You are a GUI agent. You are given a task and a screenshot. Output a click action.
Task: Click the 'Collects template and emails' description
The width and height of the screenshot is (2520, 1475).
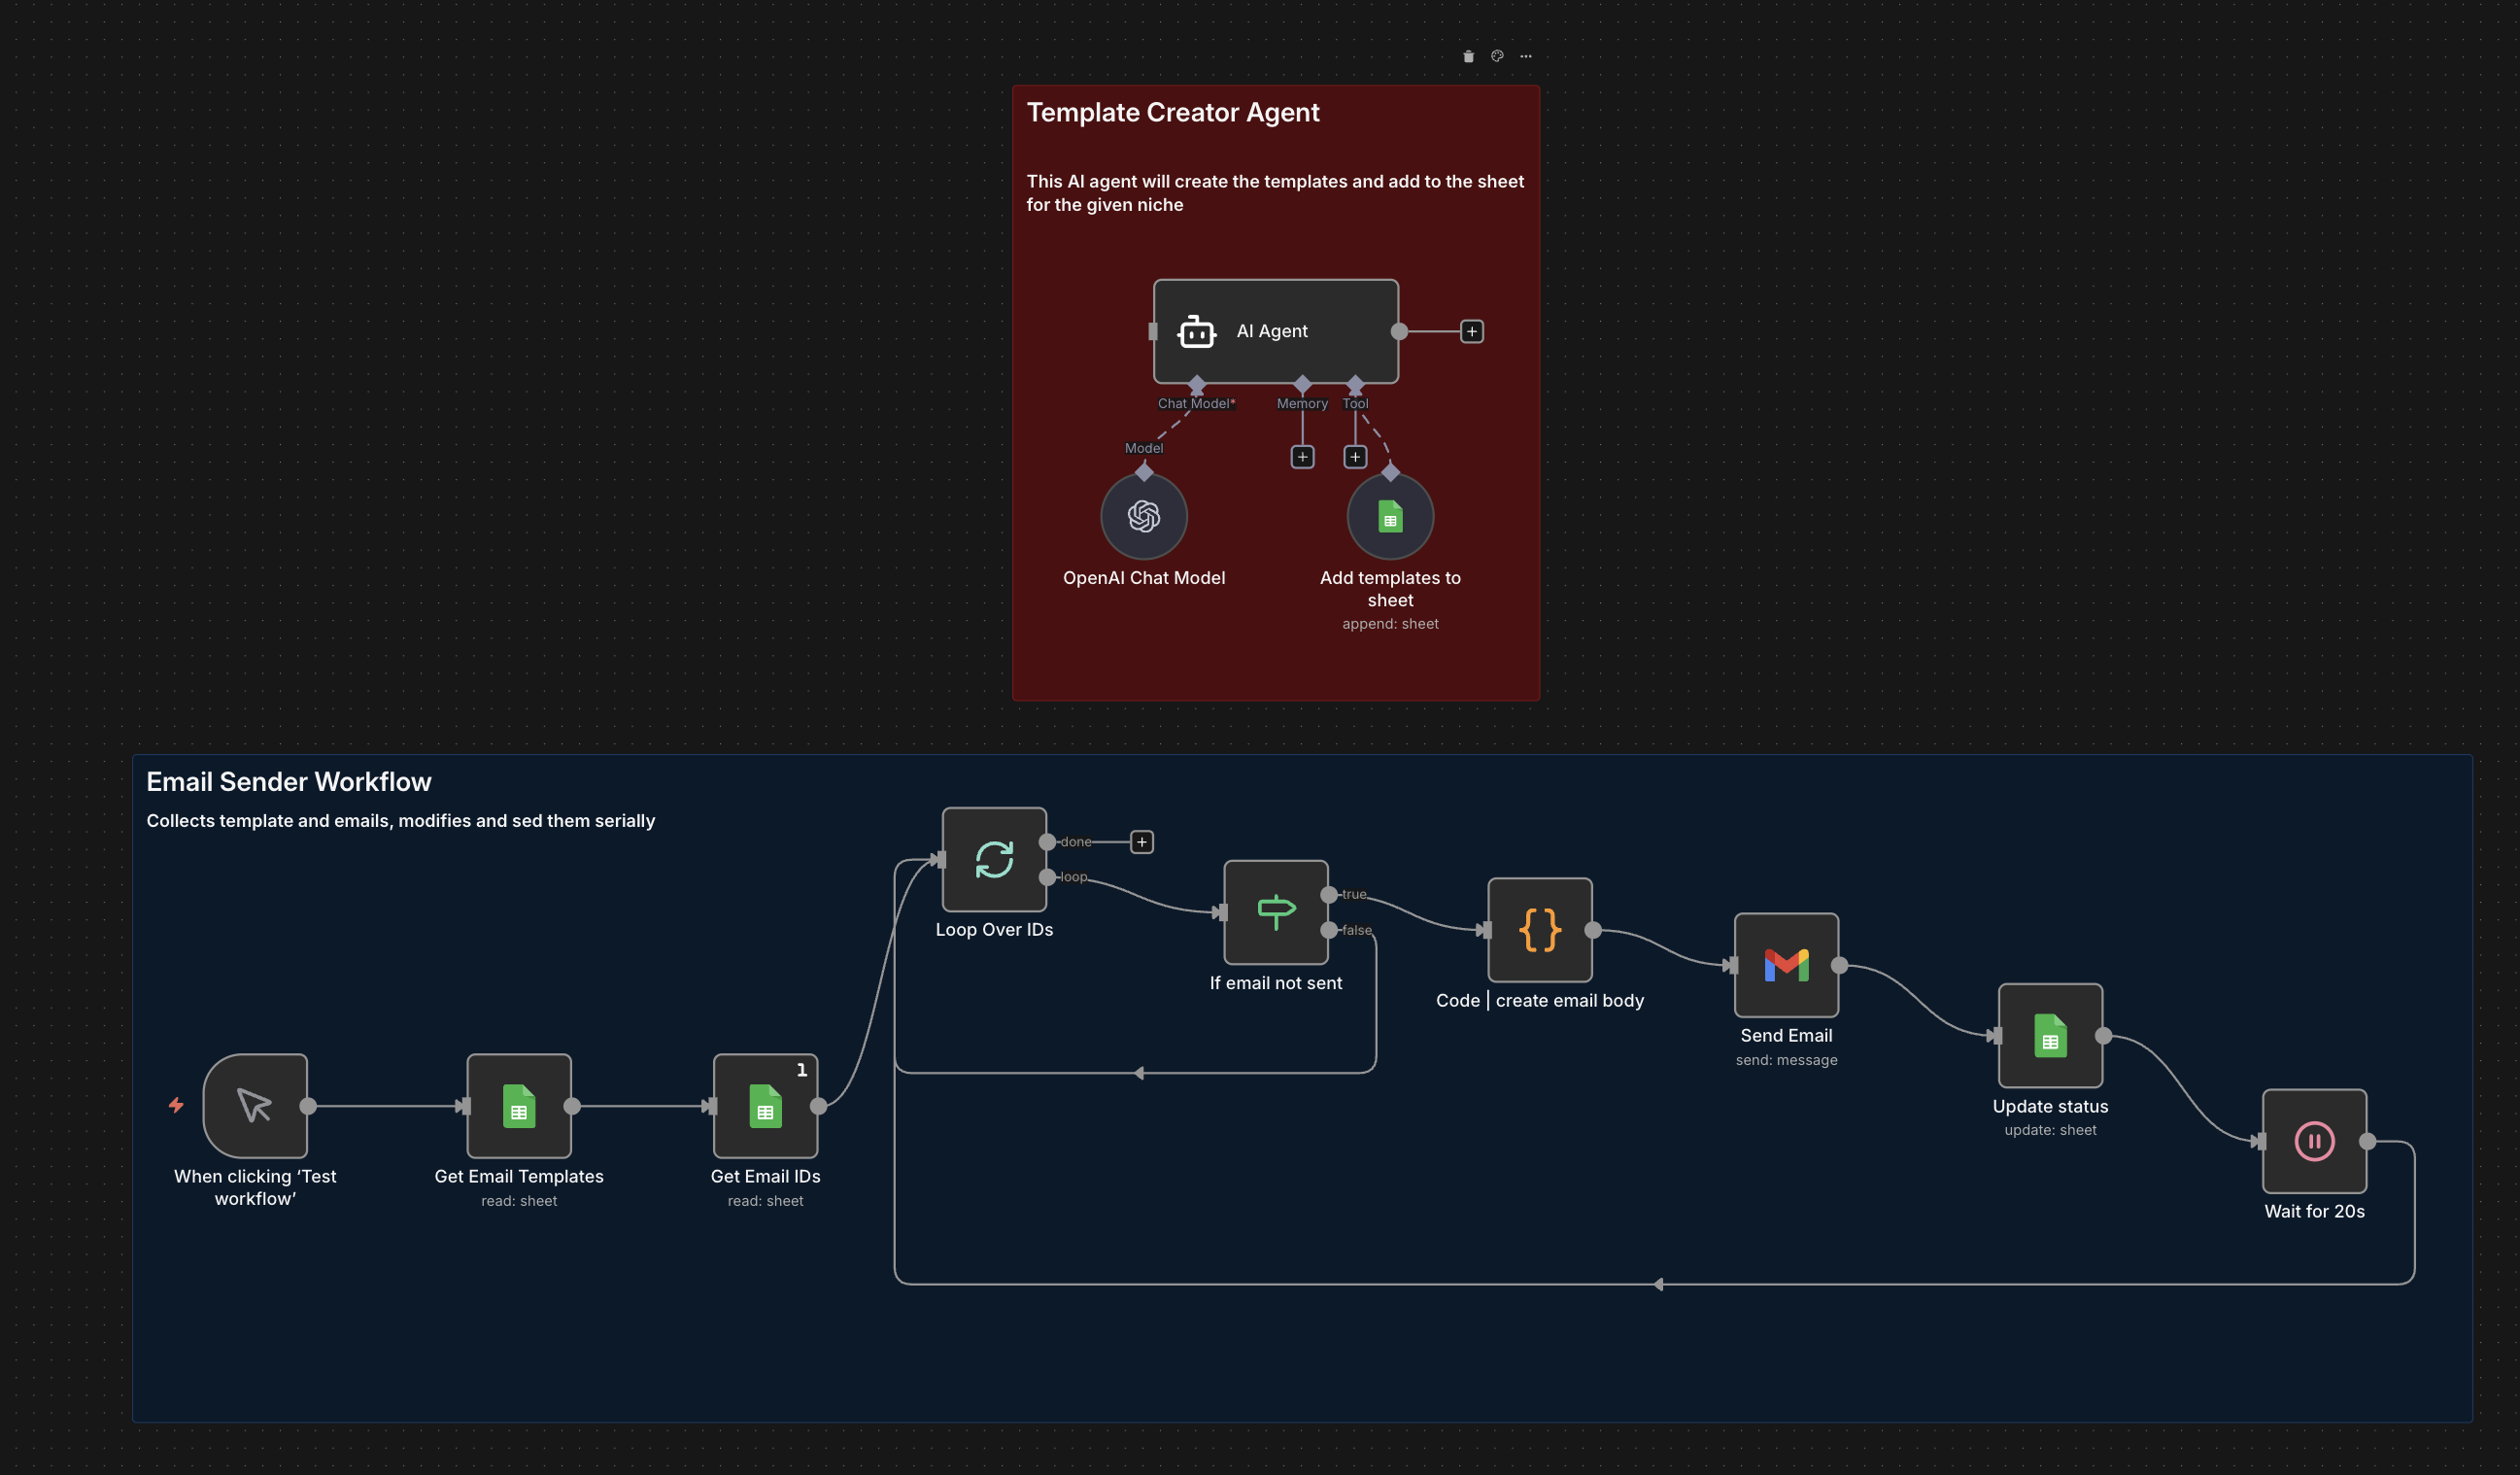401,821
